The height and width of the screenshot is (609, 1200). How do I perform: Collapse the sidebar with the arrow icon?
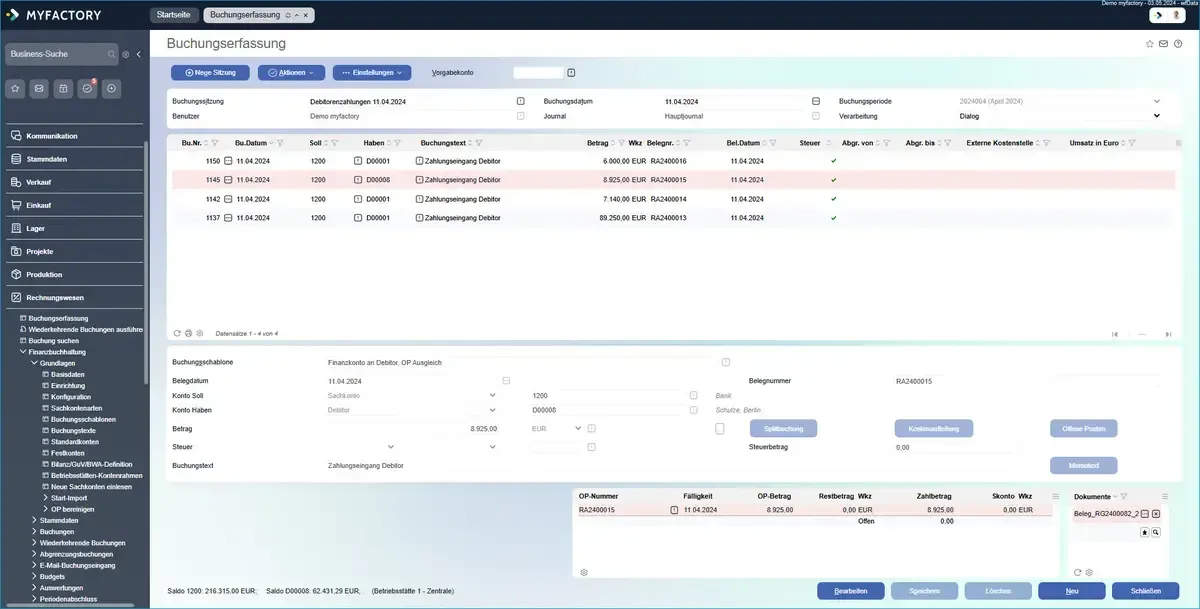(139, 54)
